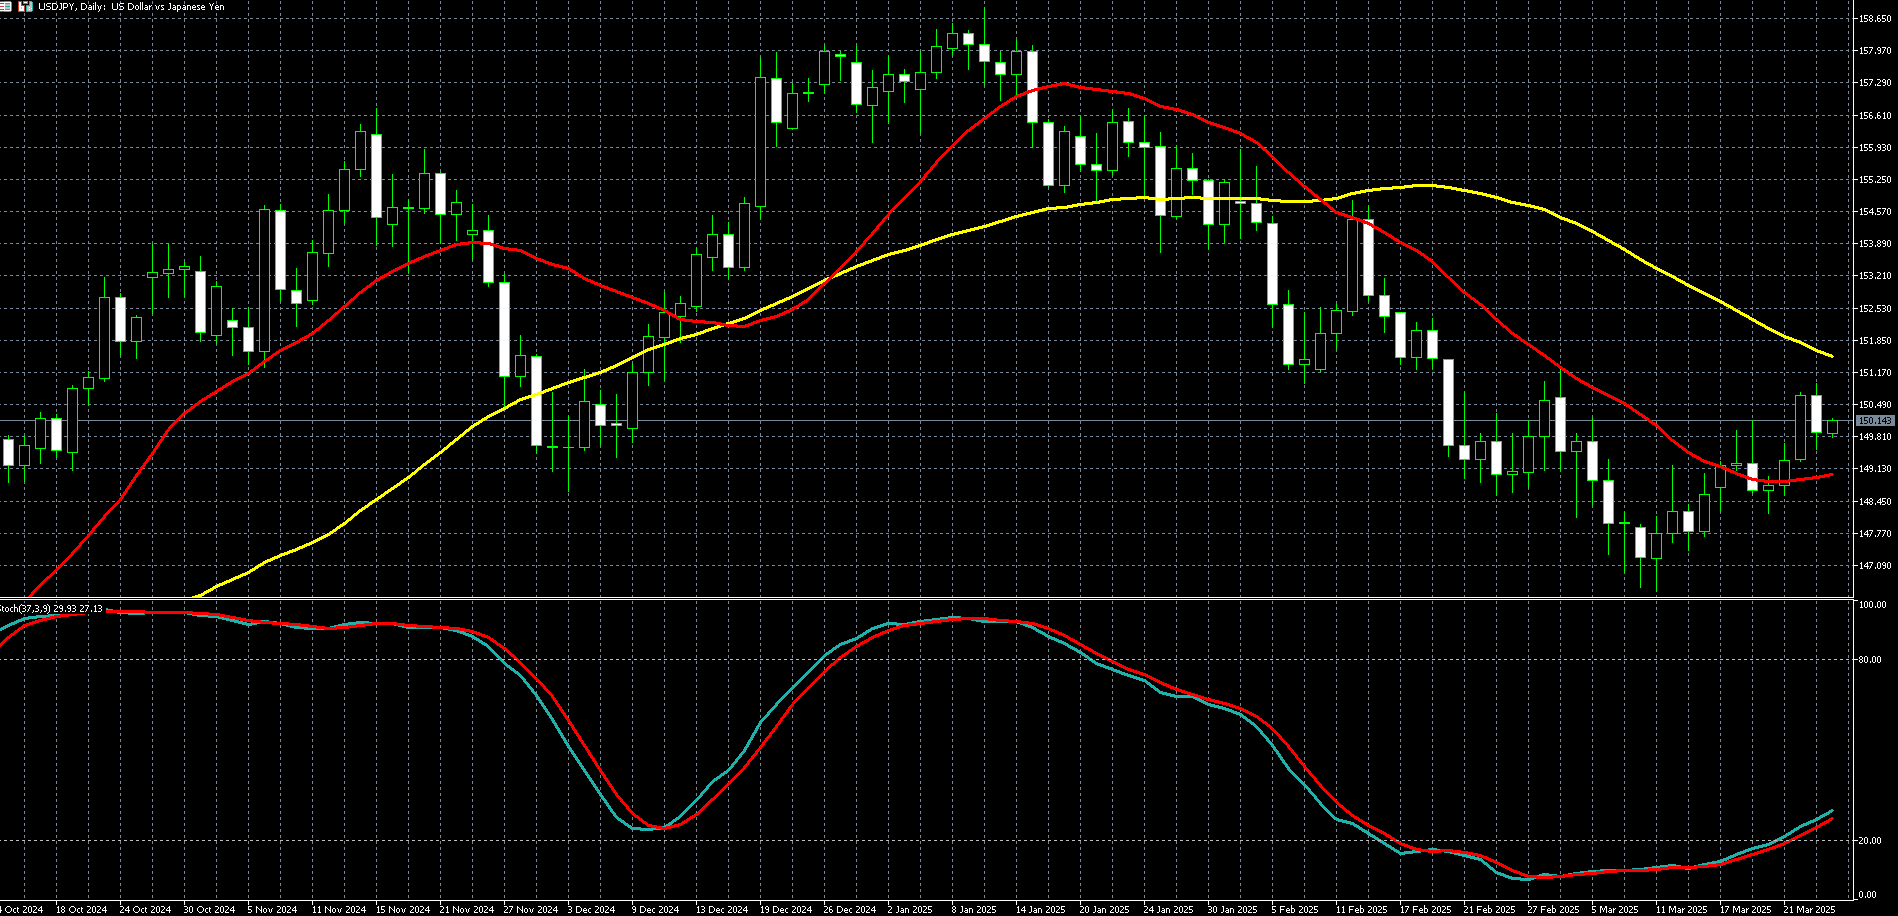This screenshot has width=1898, height=916.
Task: Click the current price label 150.143
Action: tap(1874, 421)
